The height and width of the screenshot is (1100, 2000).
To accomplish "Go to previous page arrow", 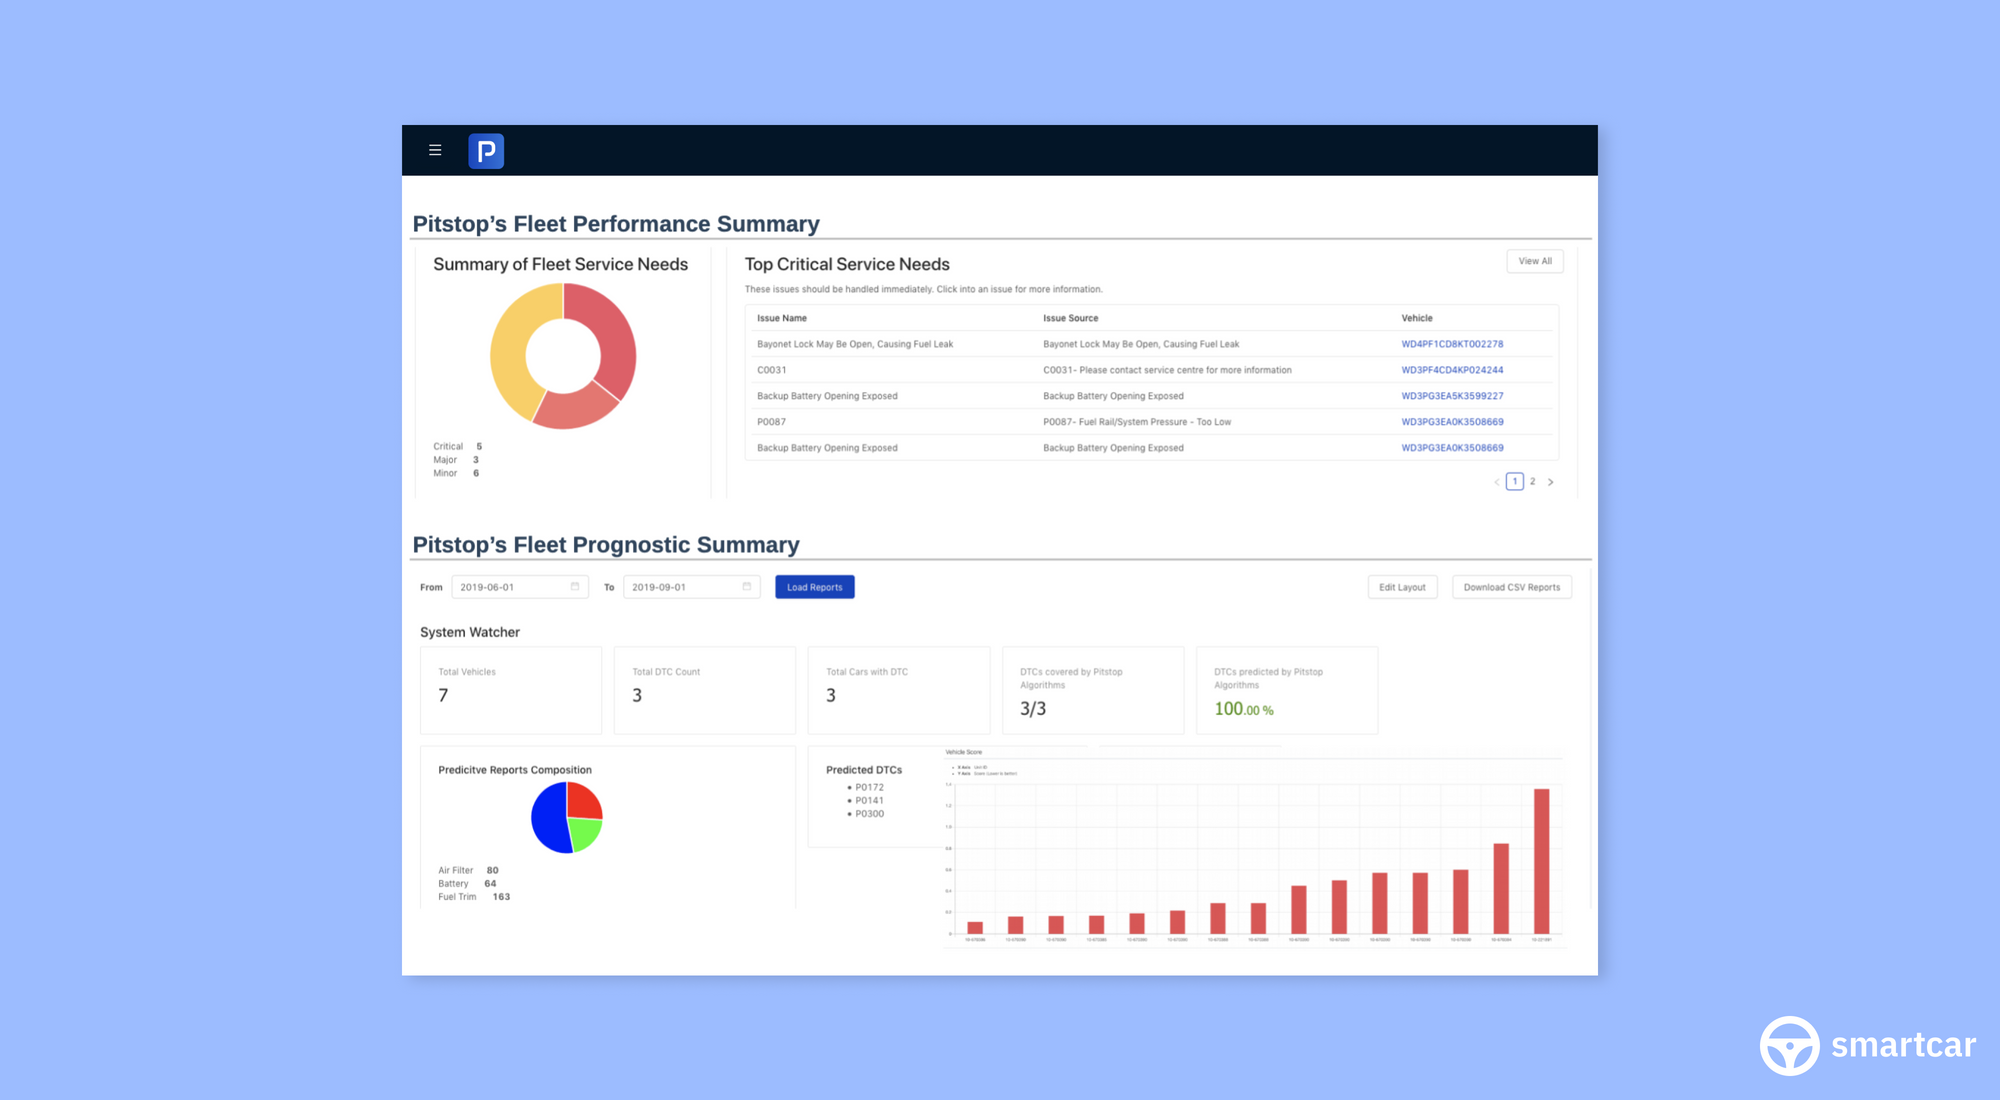I will coord(1496,482).
